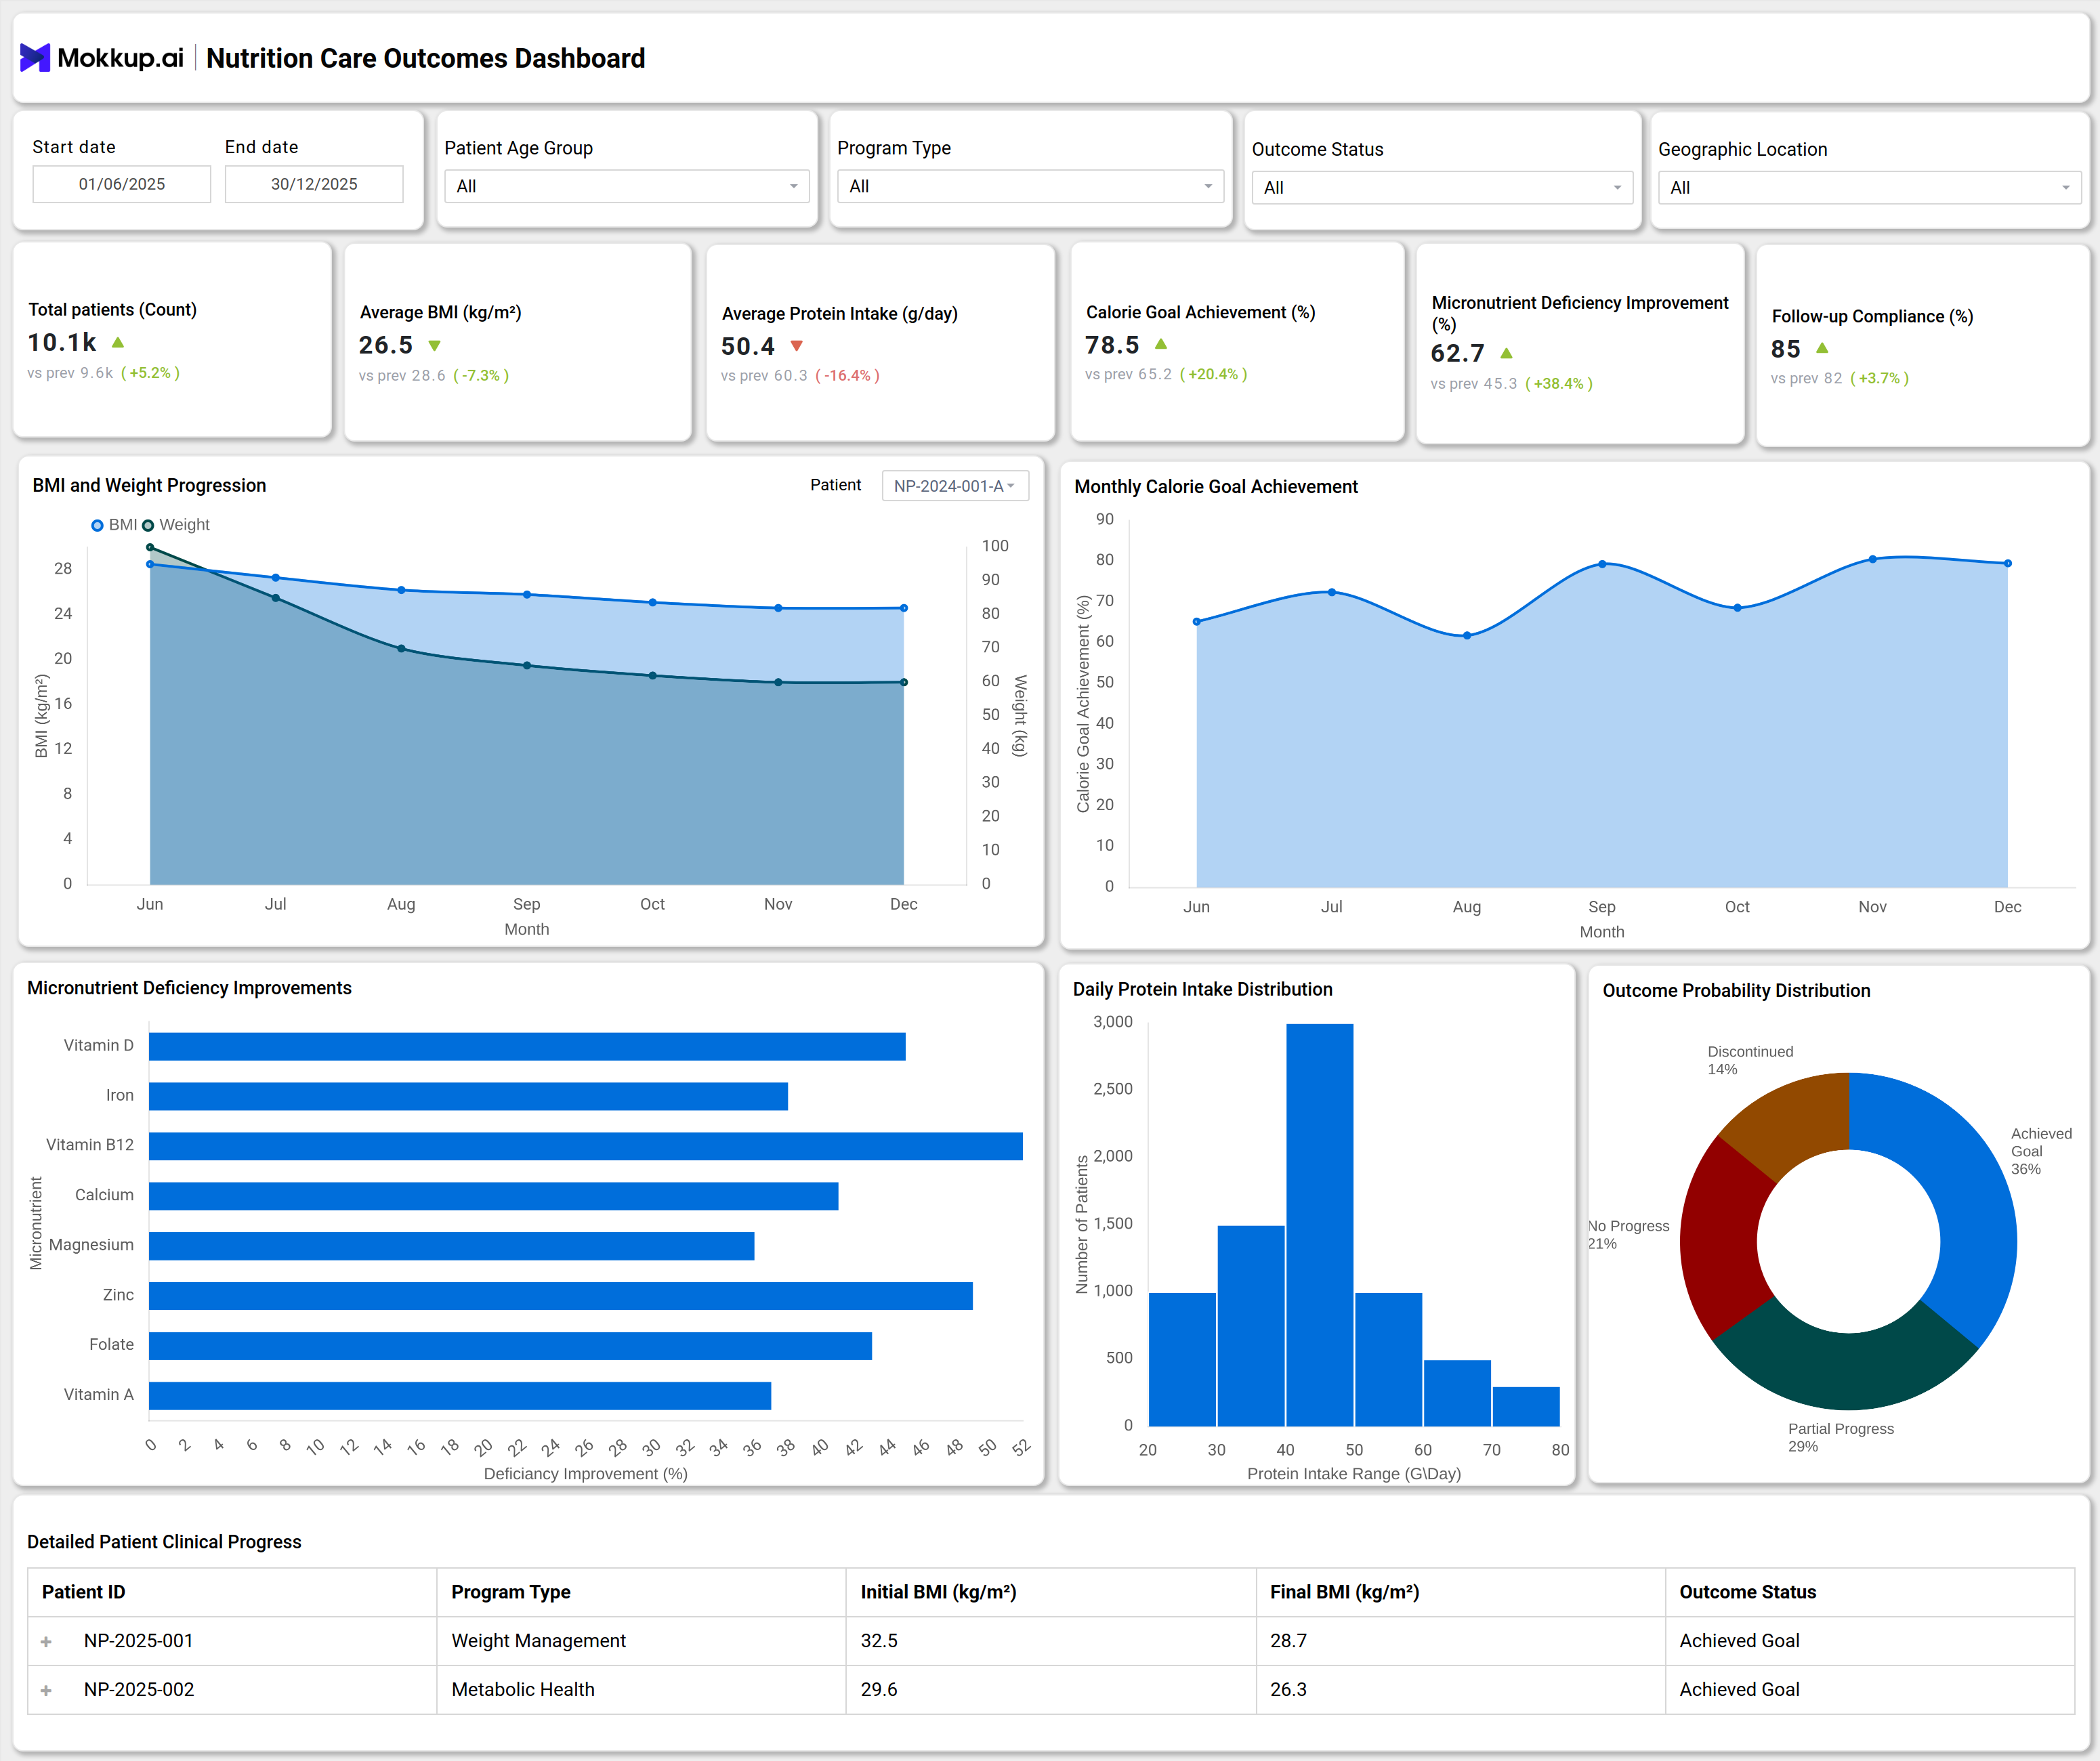The width and height of the screenshot is (2100, 1761).
Task: Sort by the Patient ID column header
Action: coord(232,1592)
